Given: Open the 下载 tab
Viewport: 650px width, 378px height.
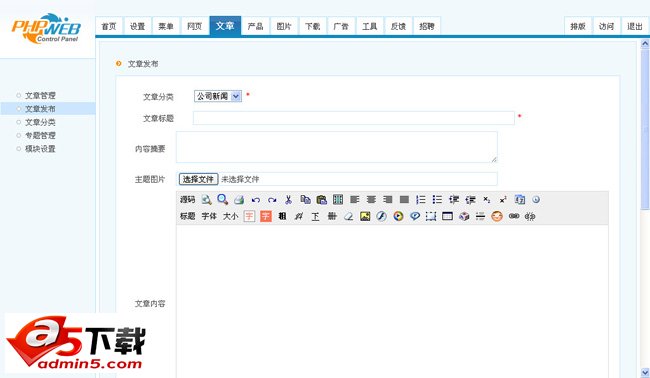Looking at the screenshot, I should (313, 27).
